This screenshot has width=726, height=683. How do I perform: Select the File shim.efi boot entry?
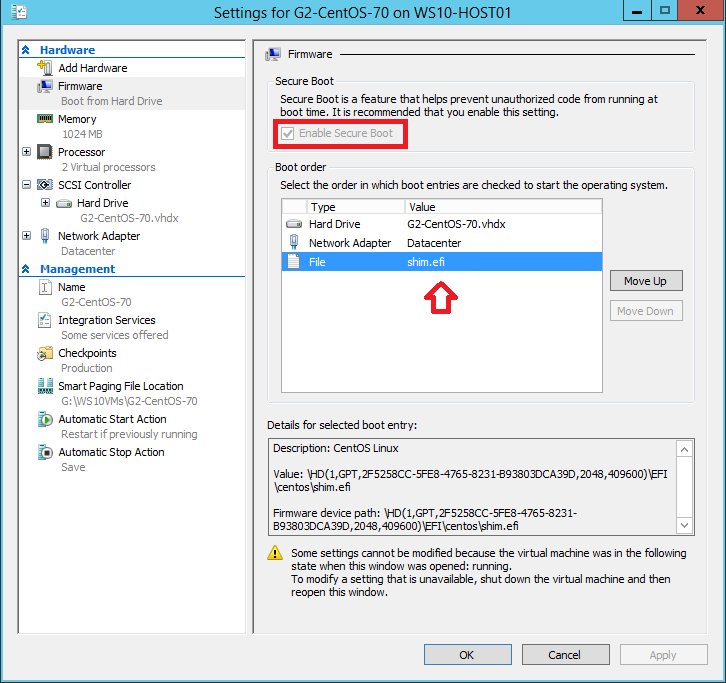pyautogui.click(x=442, y=262)
